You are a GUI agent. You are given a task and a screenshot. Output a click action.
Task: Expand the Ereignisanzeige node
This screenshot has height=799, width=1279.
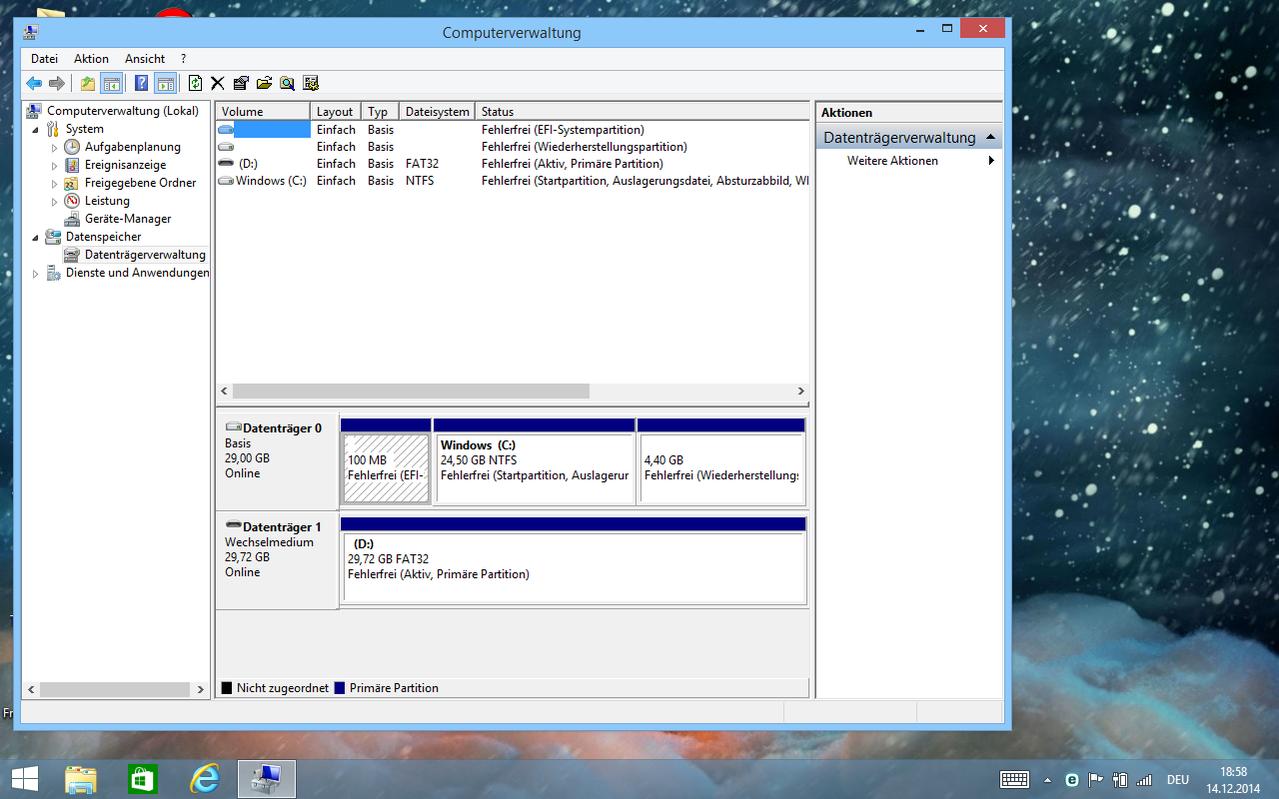point(55,166)
